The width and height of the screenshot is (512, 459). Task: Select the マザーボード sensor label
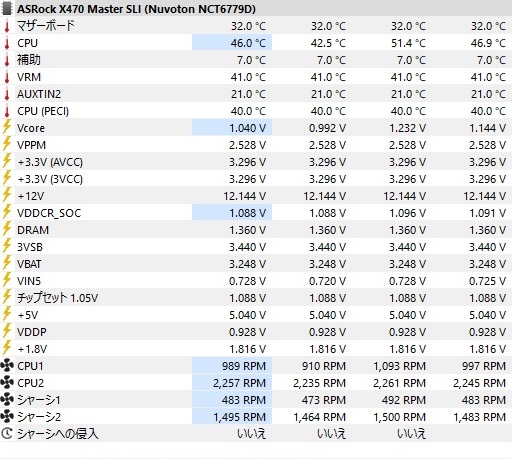tap(46, 26)
